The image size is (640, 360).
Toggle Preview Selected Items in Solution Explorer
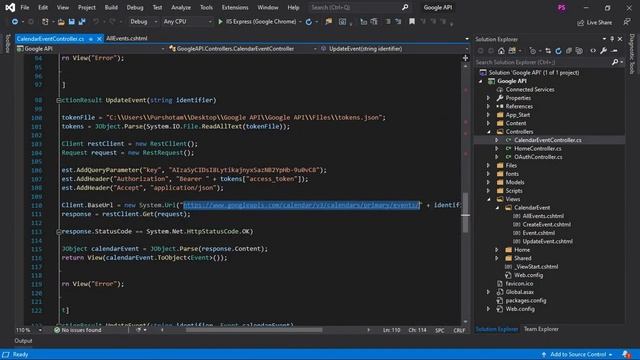[x=615, y=51]
